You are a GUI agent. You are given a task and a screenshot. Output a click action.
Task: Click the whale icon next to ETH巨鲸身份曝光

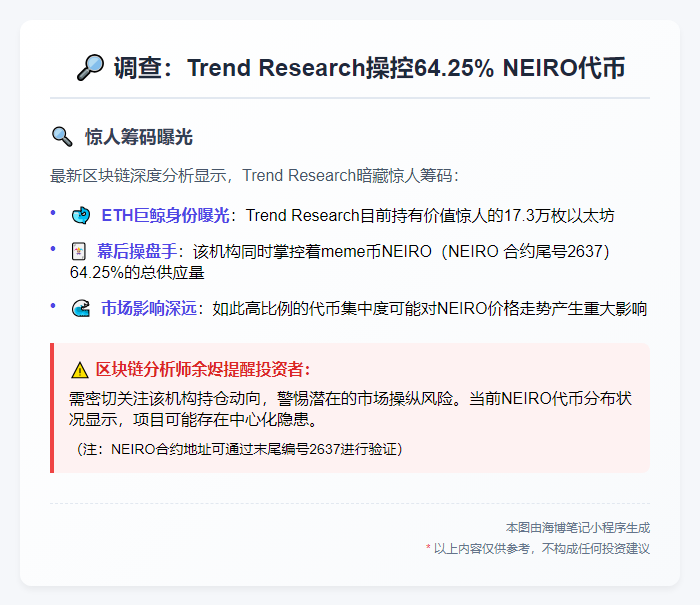[81, 215]
